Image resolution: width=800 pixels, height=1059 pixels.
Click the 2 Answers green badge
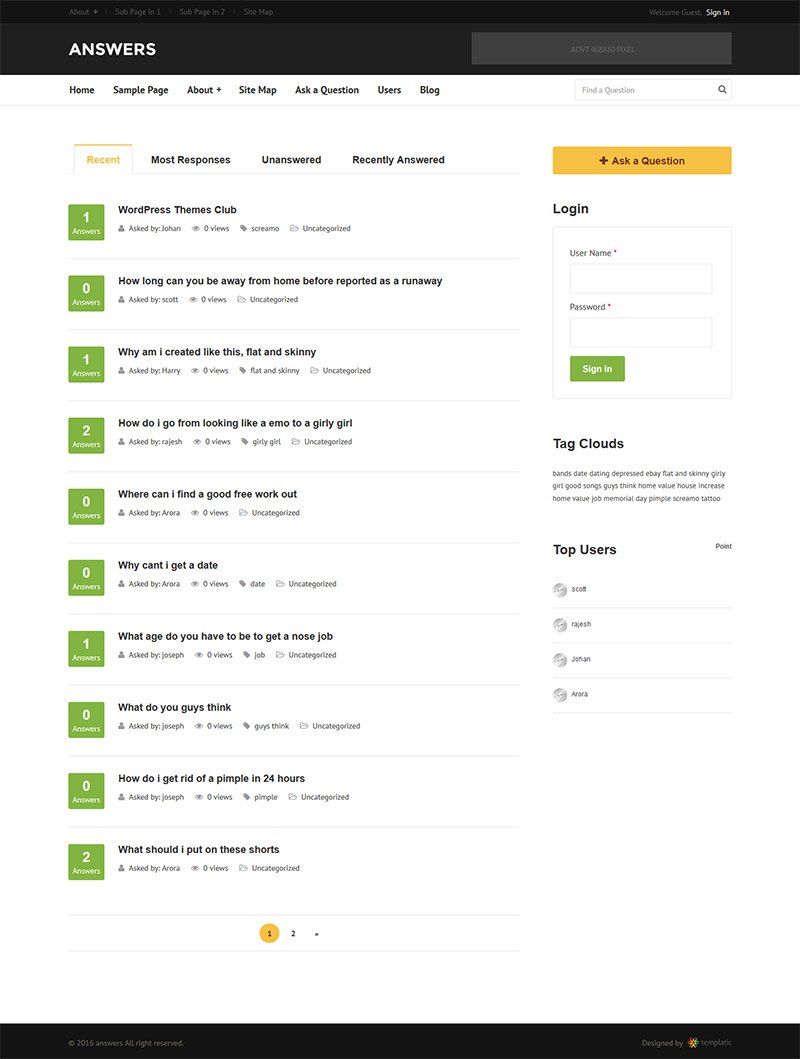(x=86, y=435)
